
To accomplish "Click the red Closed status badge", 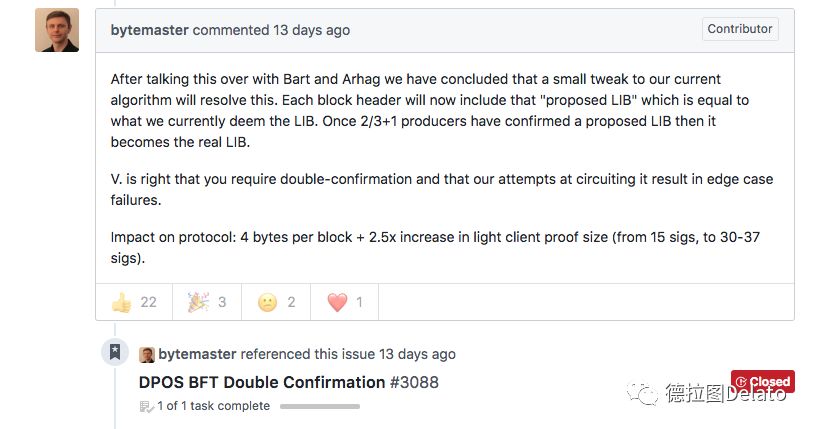I will [x=763, y=382].
